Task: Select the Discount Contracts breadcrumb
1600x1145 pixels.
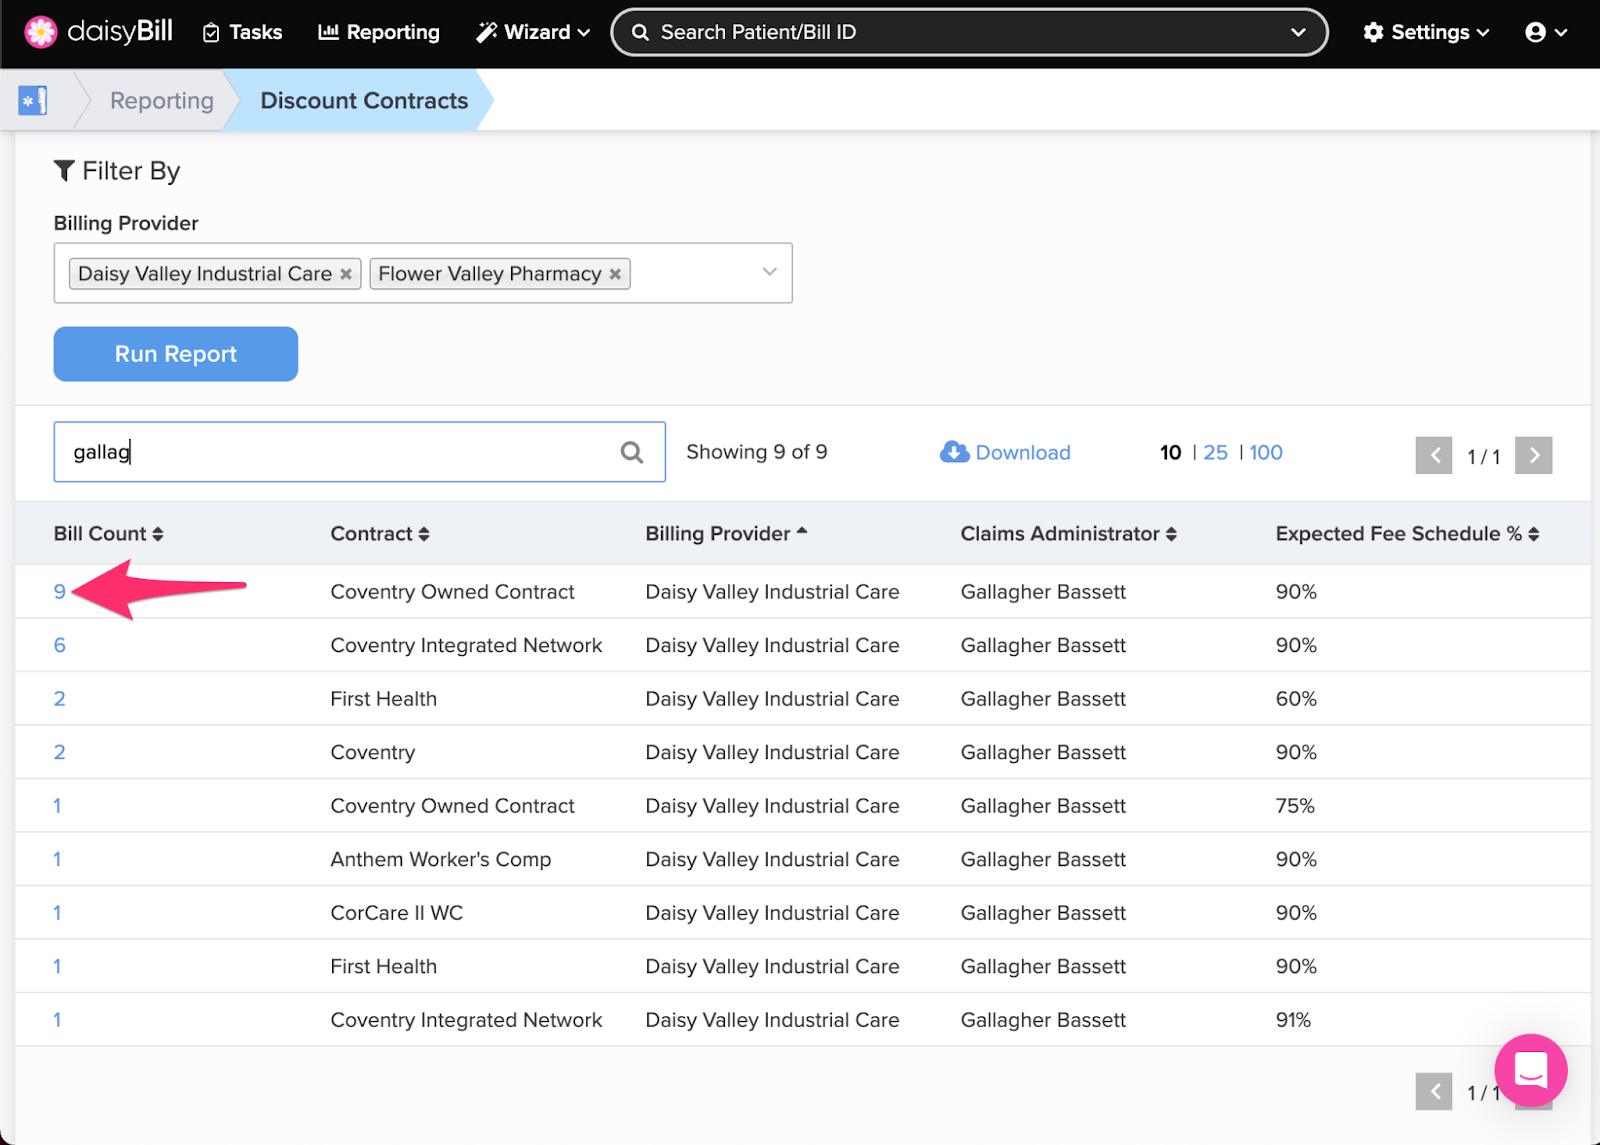Action: pyautogui.click(x=364, y=100)
